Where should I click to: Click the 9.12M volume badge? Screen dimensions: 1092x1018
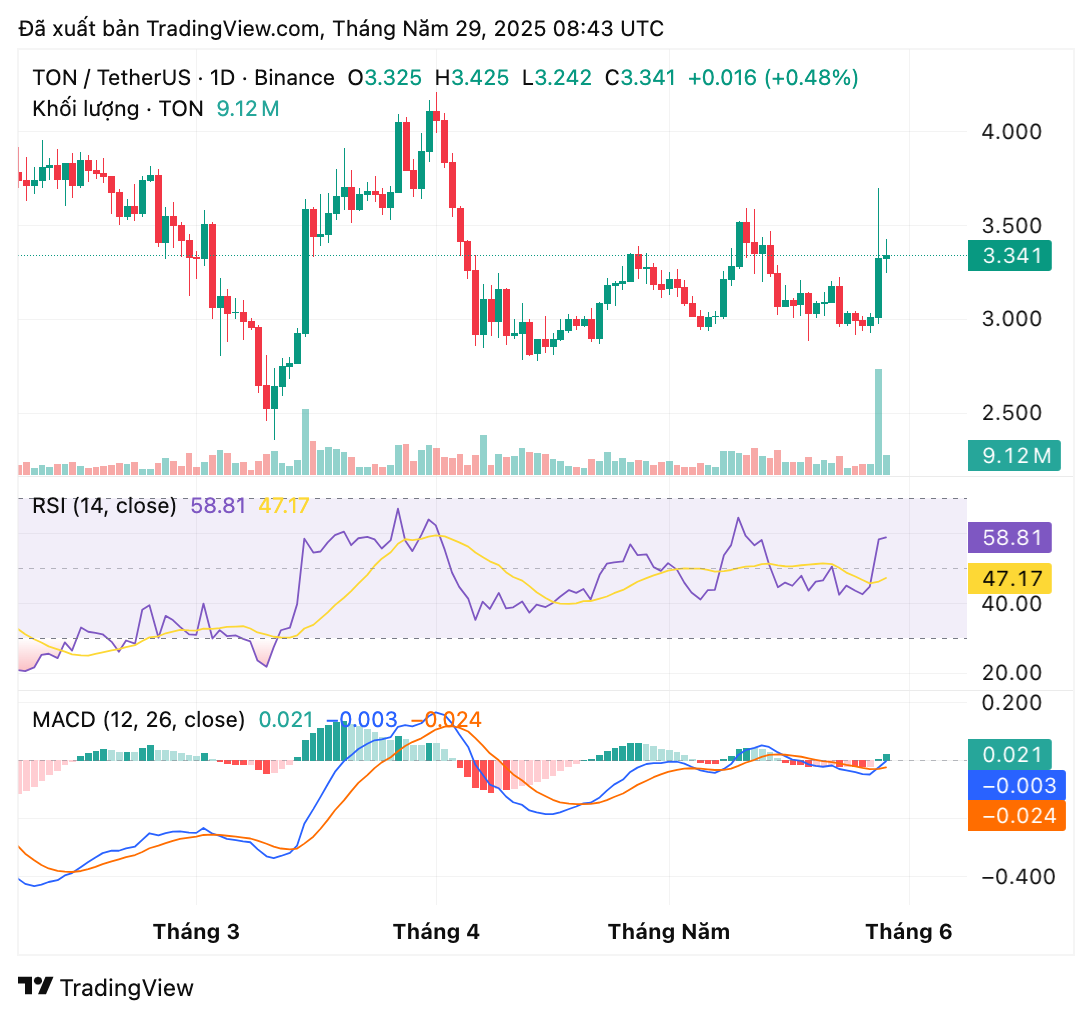point(1015,455)
